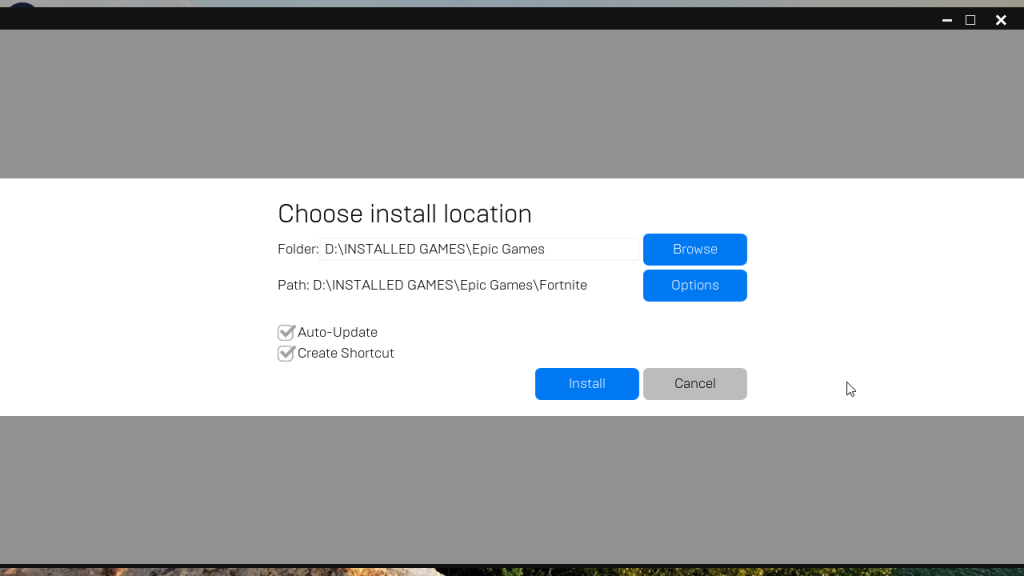Image resolution: width=1024 pixels, height=576 pixels.
Task: Toggle the Create Shortcut checkbox
Action: click(x=286, y=353)
